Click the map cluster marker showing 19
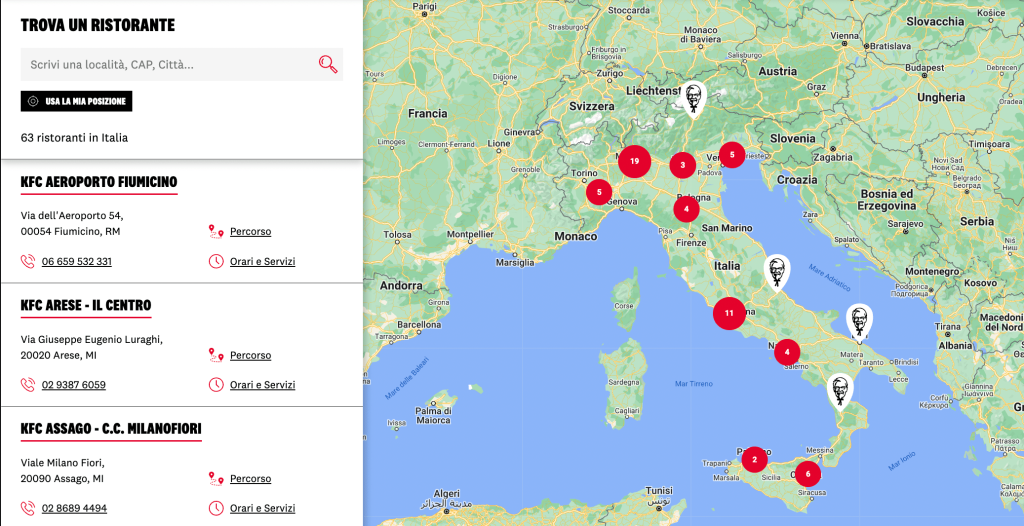The height and width of the screenshot is (526, 1024). pos(634,161)
